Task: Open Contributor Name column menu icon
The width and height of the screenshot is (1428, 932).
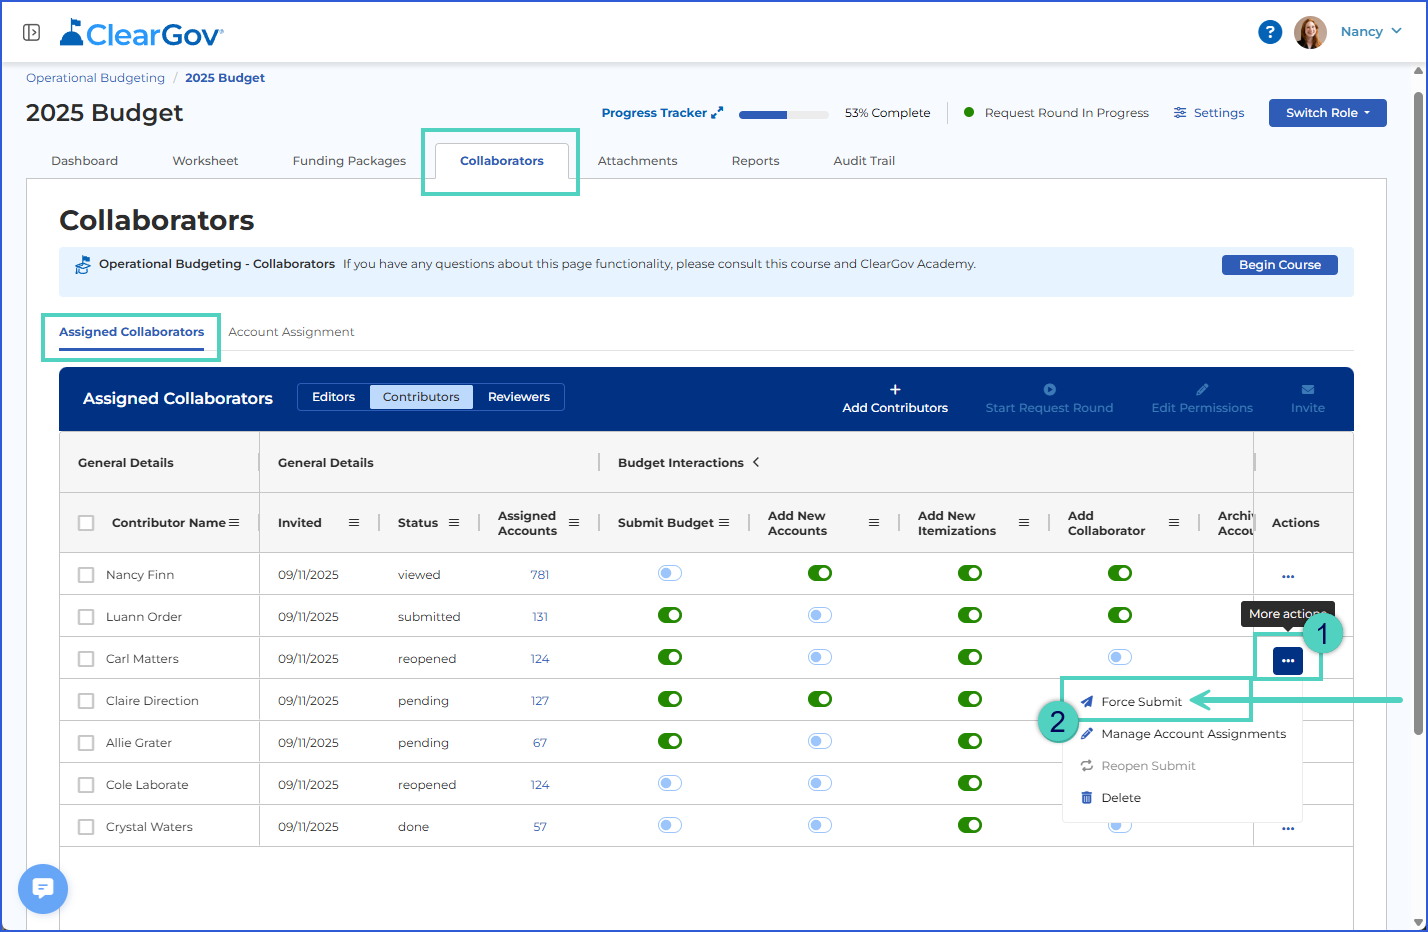Action: point(234,523)
